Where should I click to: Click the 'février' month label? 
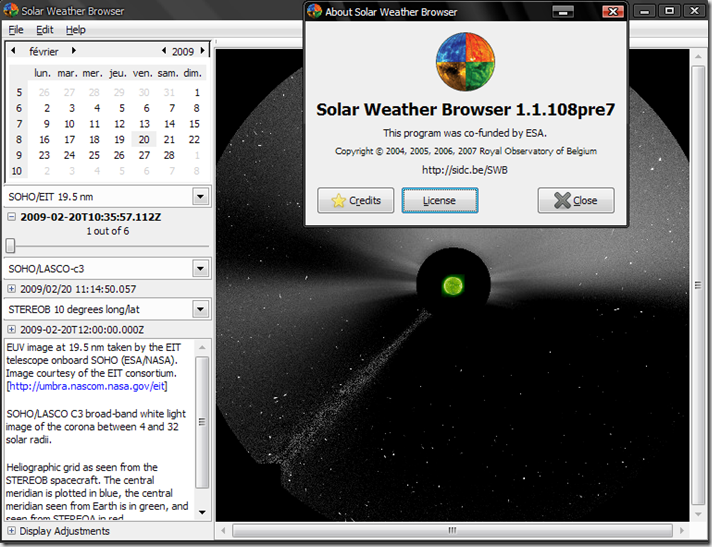click(44, 51)
